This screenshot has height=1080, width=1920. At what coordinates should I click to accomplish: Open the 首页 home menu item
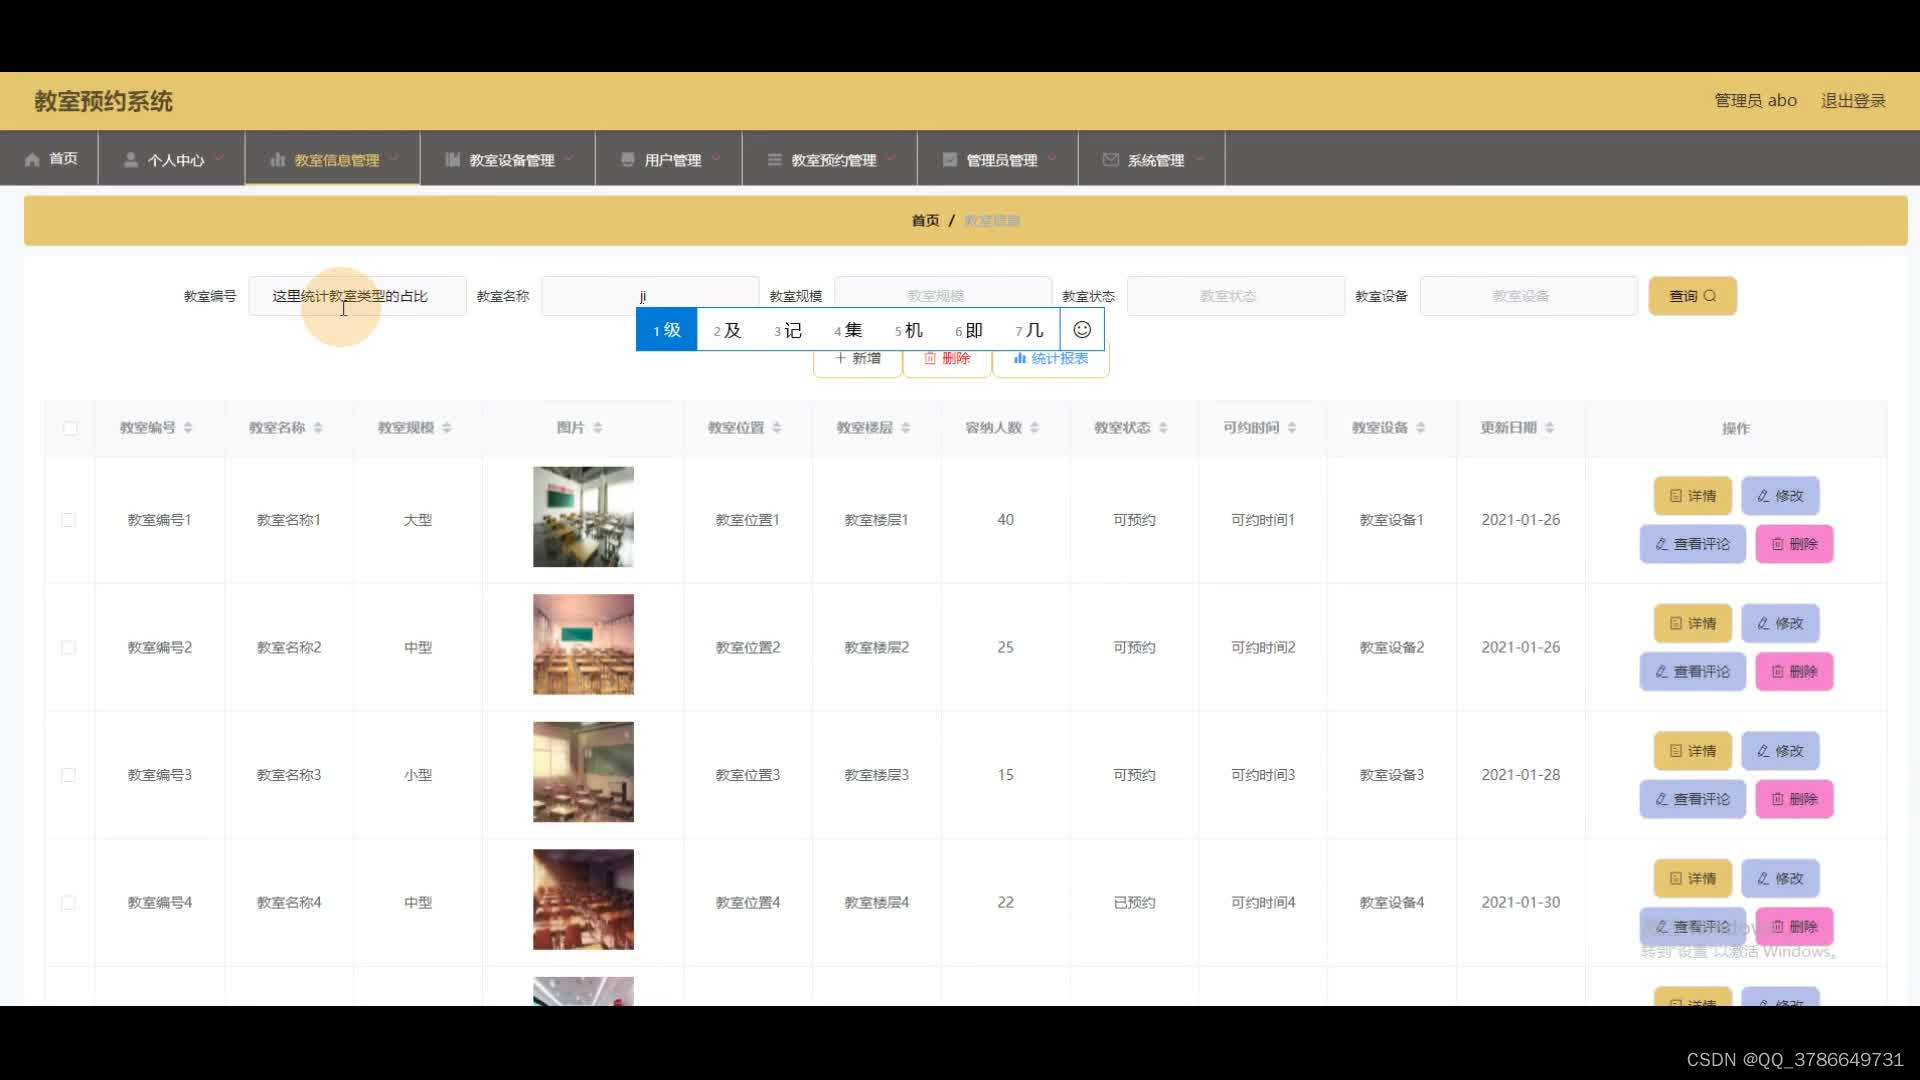50,159
